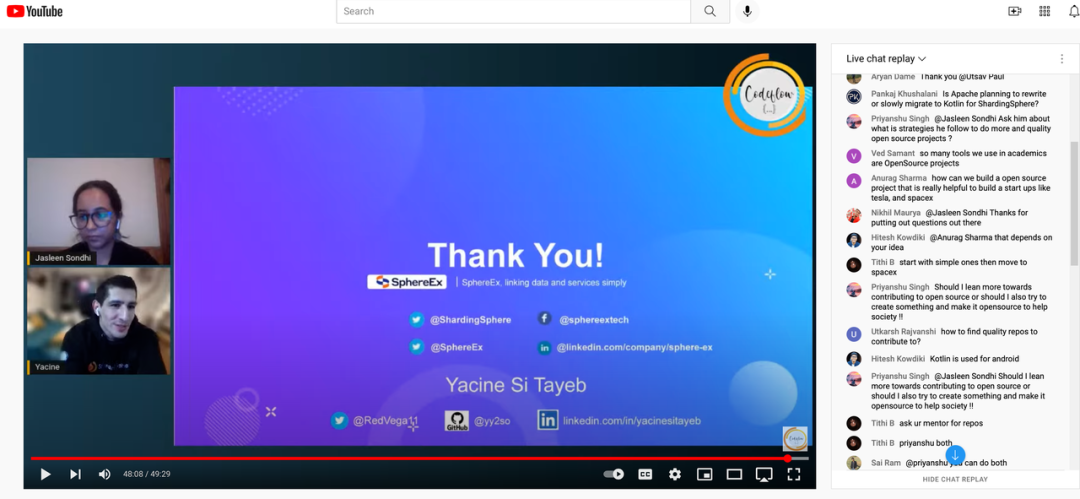The image size is (1080, 499).
Task: Select author name Pankaj Khushalani
Action: [903, 94]
